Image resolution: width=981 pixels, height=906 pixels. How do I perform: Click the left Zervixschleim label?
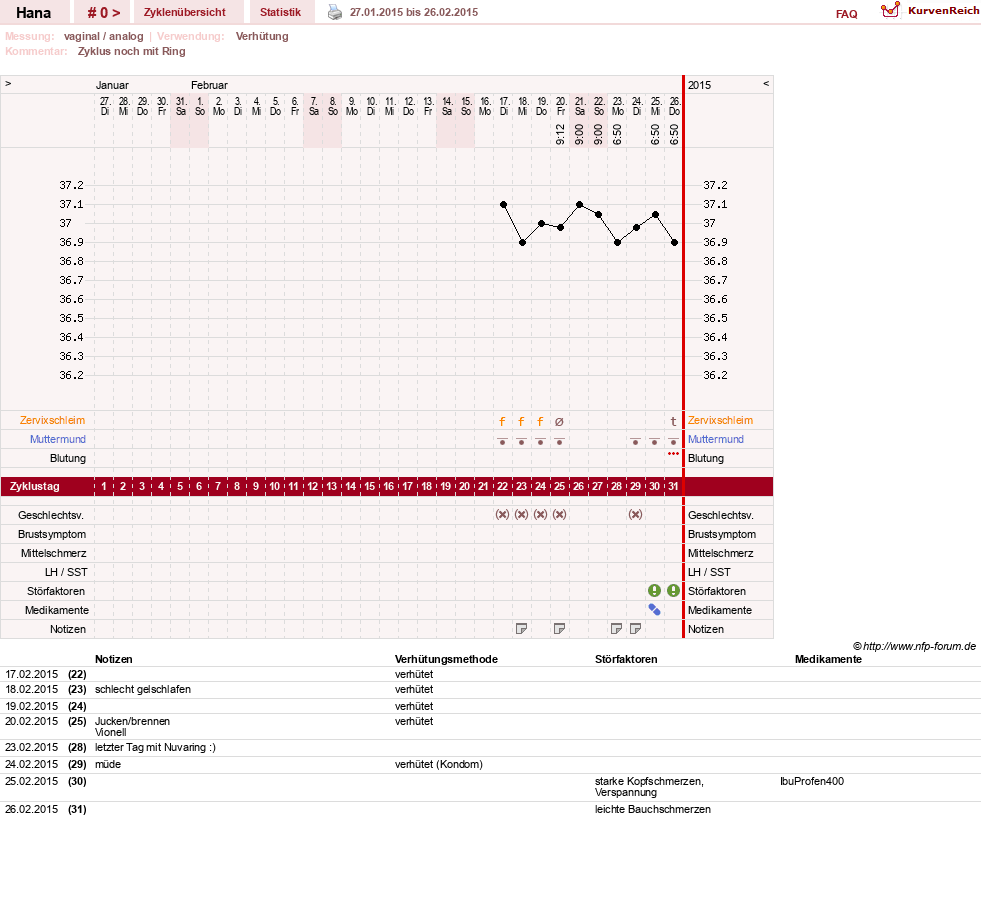pos(52,420)
